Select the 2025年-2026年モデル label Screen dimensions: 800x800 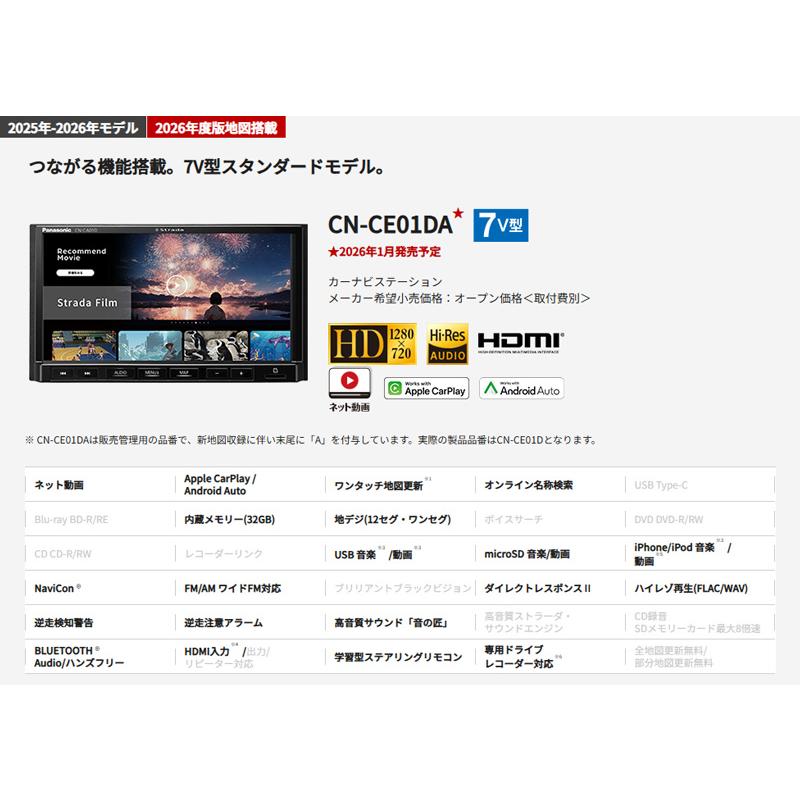73,128
